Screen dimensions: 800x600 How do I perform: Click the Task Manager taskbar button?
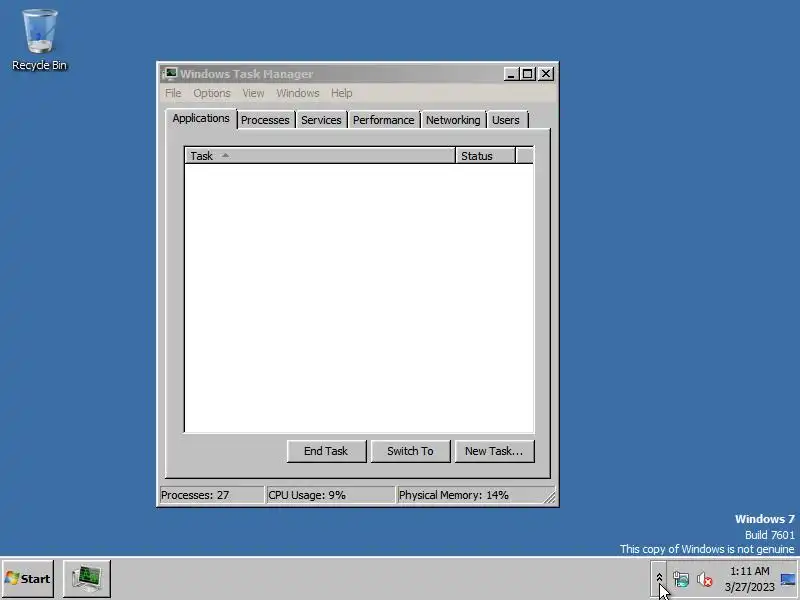pyautogui.click(x=87, y=579)
